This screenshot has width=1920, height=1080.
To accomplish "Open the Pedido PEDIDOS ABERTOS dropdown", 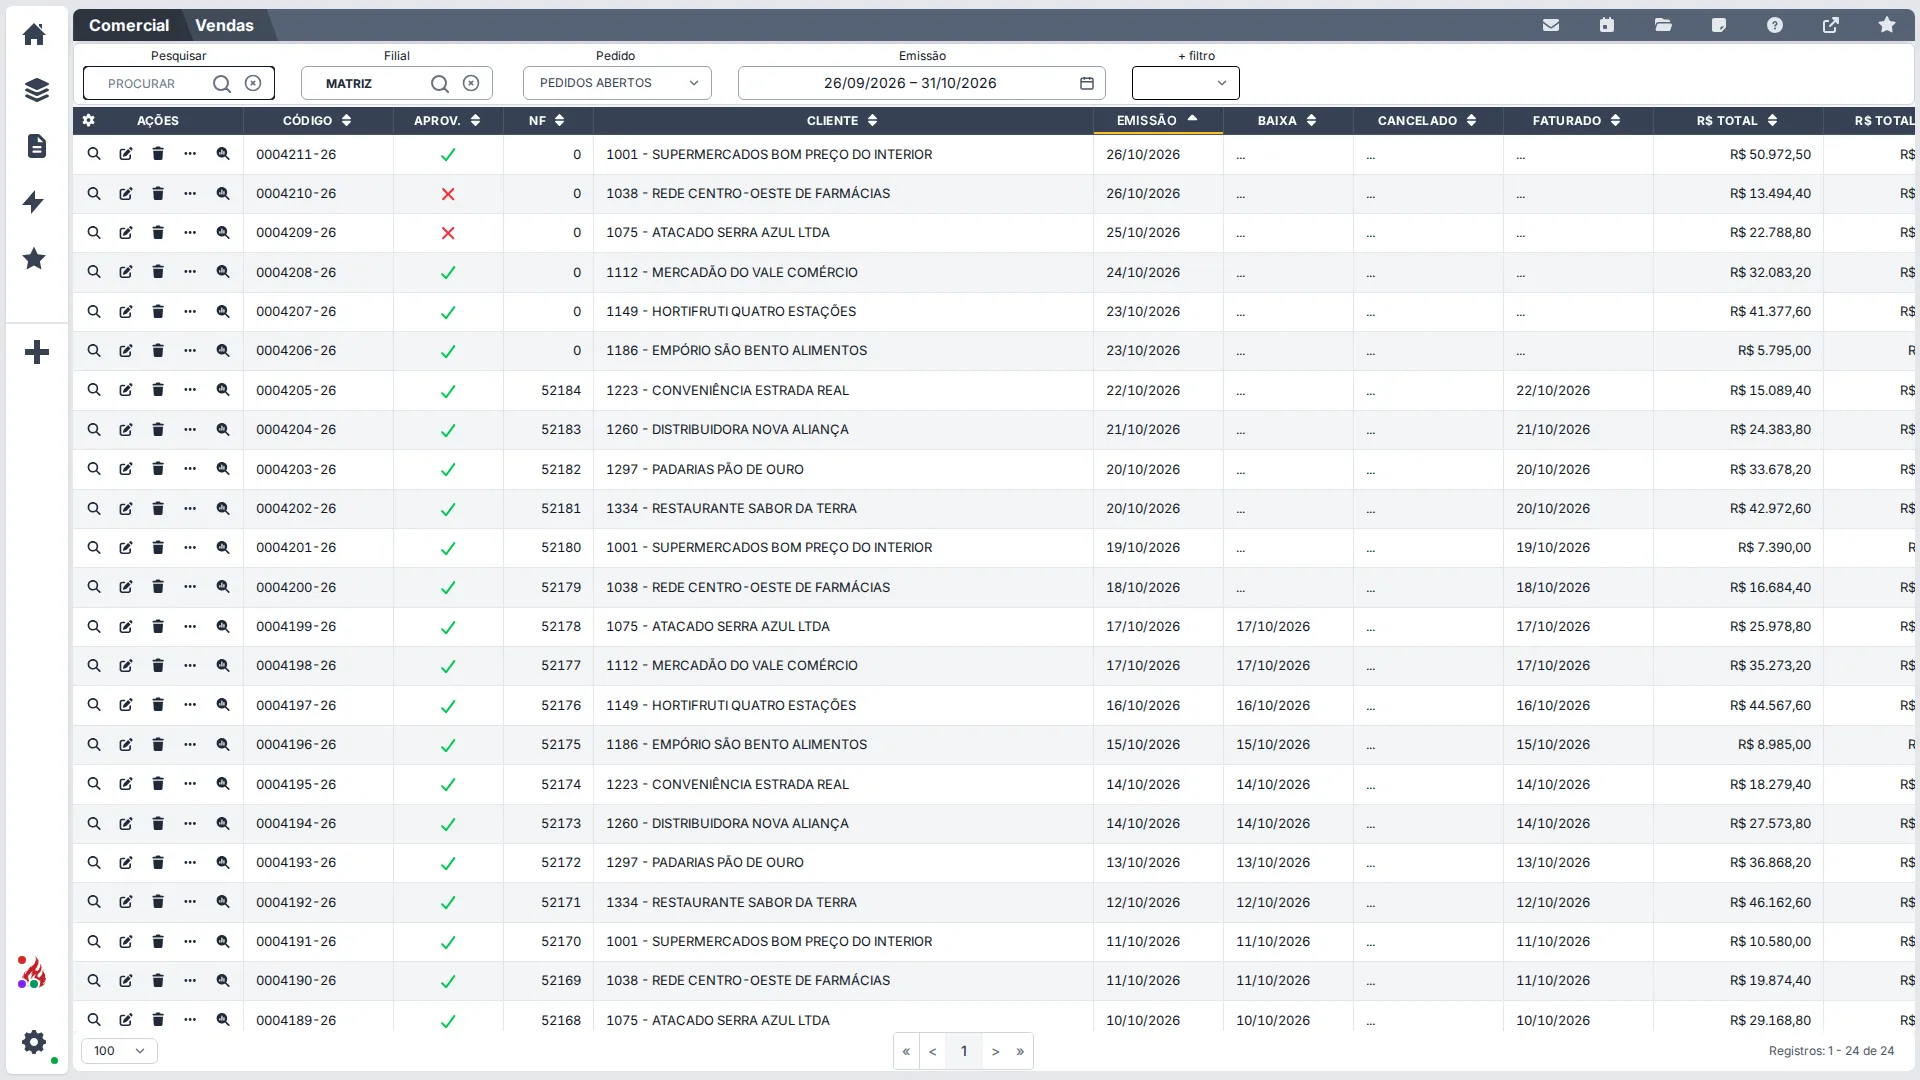I will click(x=617, y=83).
